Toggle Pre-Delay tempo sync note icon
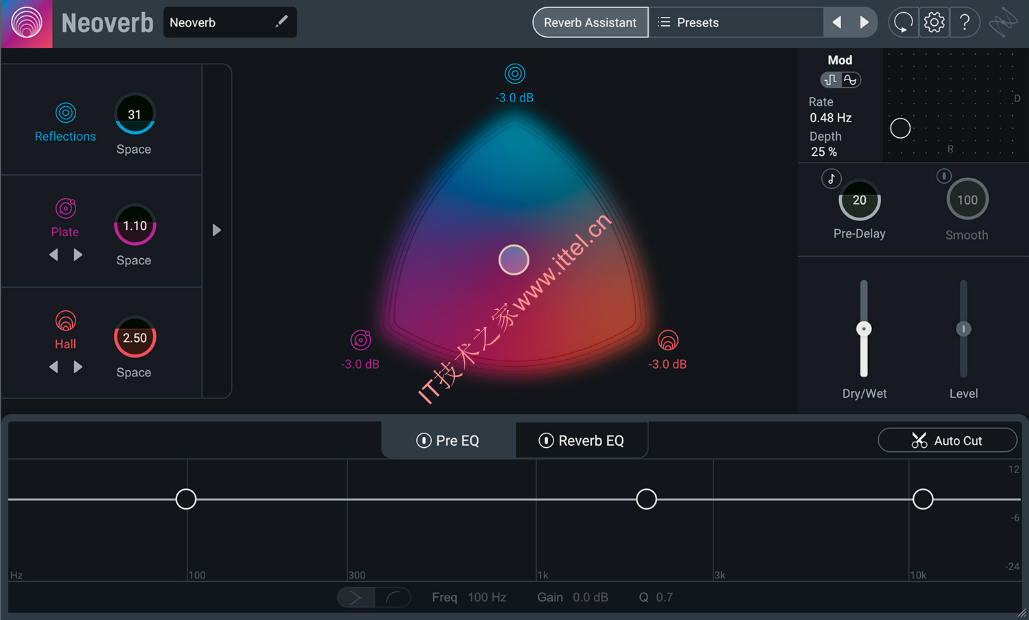The height and width of the screenshot is (620, 1029). pyautogui.click(x=831, y=178)
